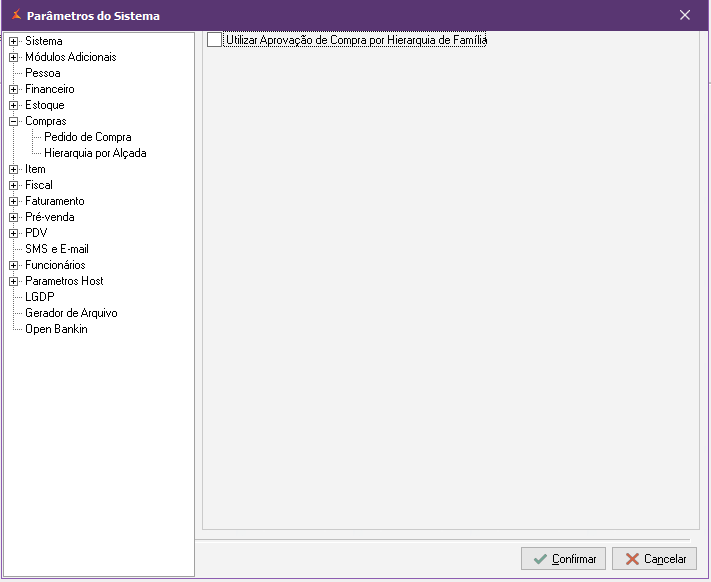Screen dimensions: 711x582
Task: Select the Módulos Adicionais label
Action: pyautogui.click(x=71, y=57)
